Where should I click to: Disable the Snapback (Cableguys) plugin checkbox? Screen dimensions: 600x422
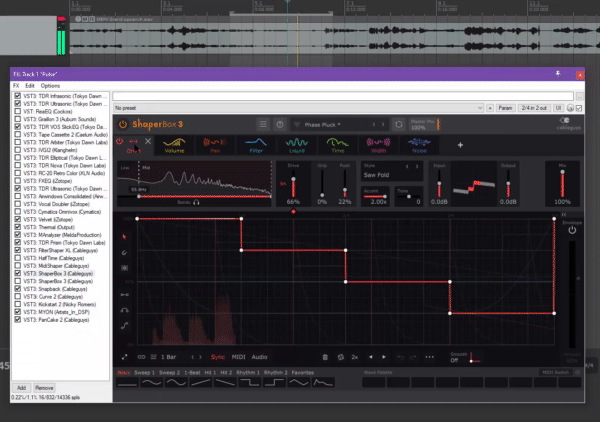(x=18, y=289)
